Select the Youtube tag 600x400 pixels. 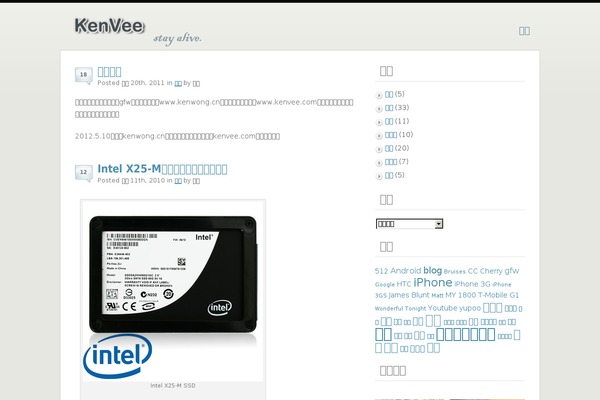coord(443,308)
